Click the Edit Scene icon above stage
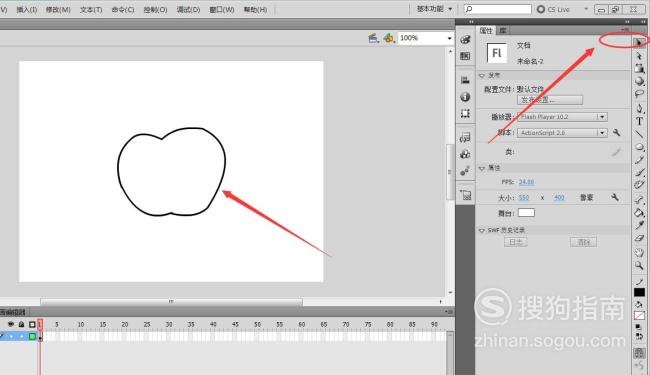Screen dimensions: 650x375 pos(374,38)
